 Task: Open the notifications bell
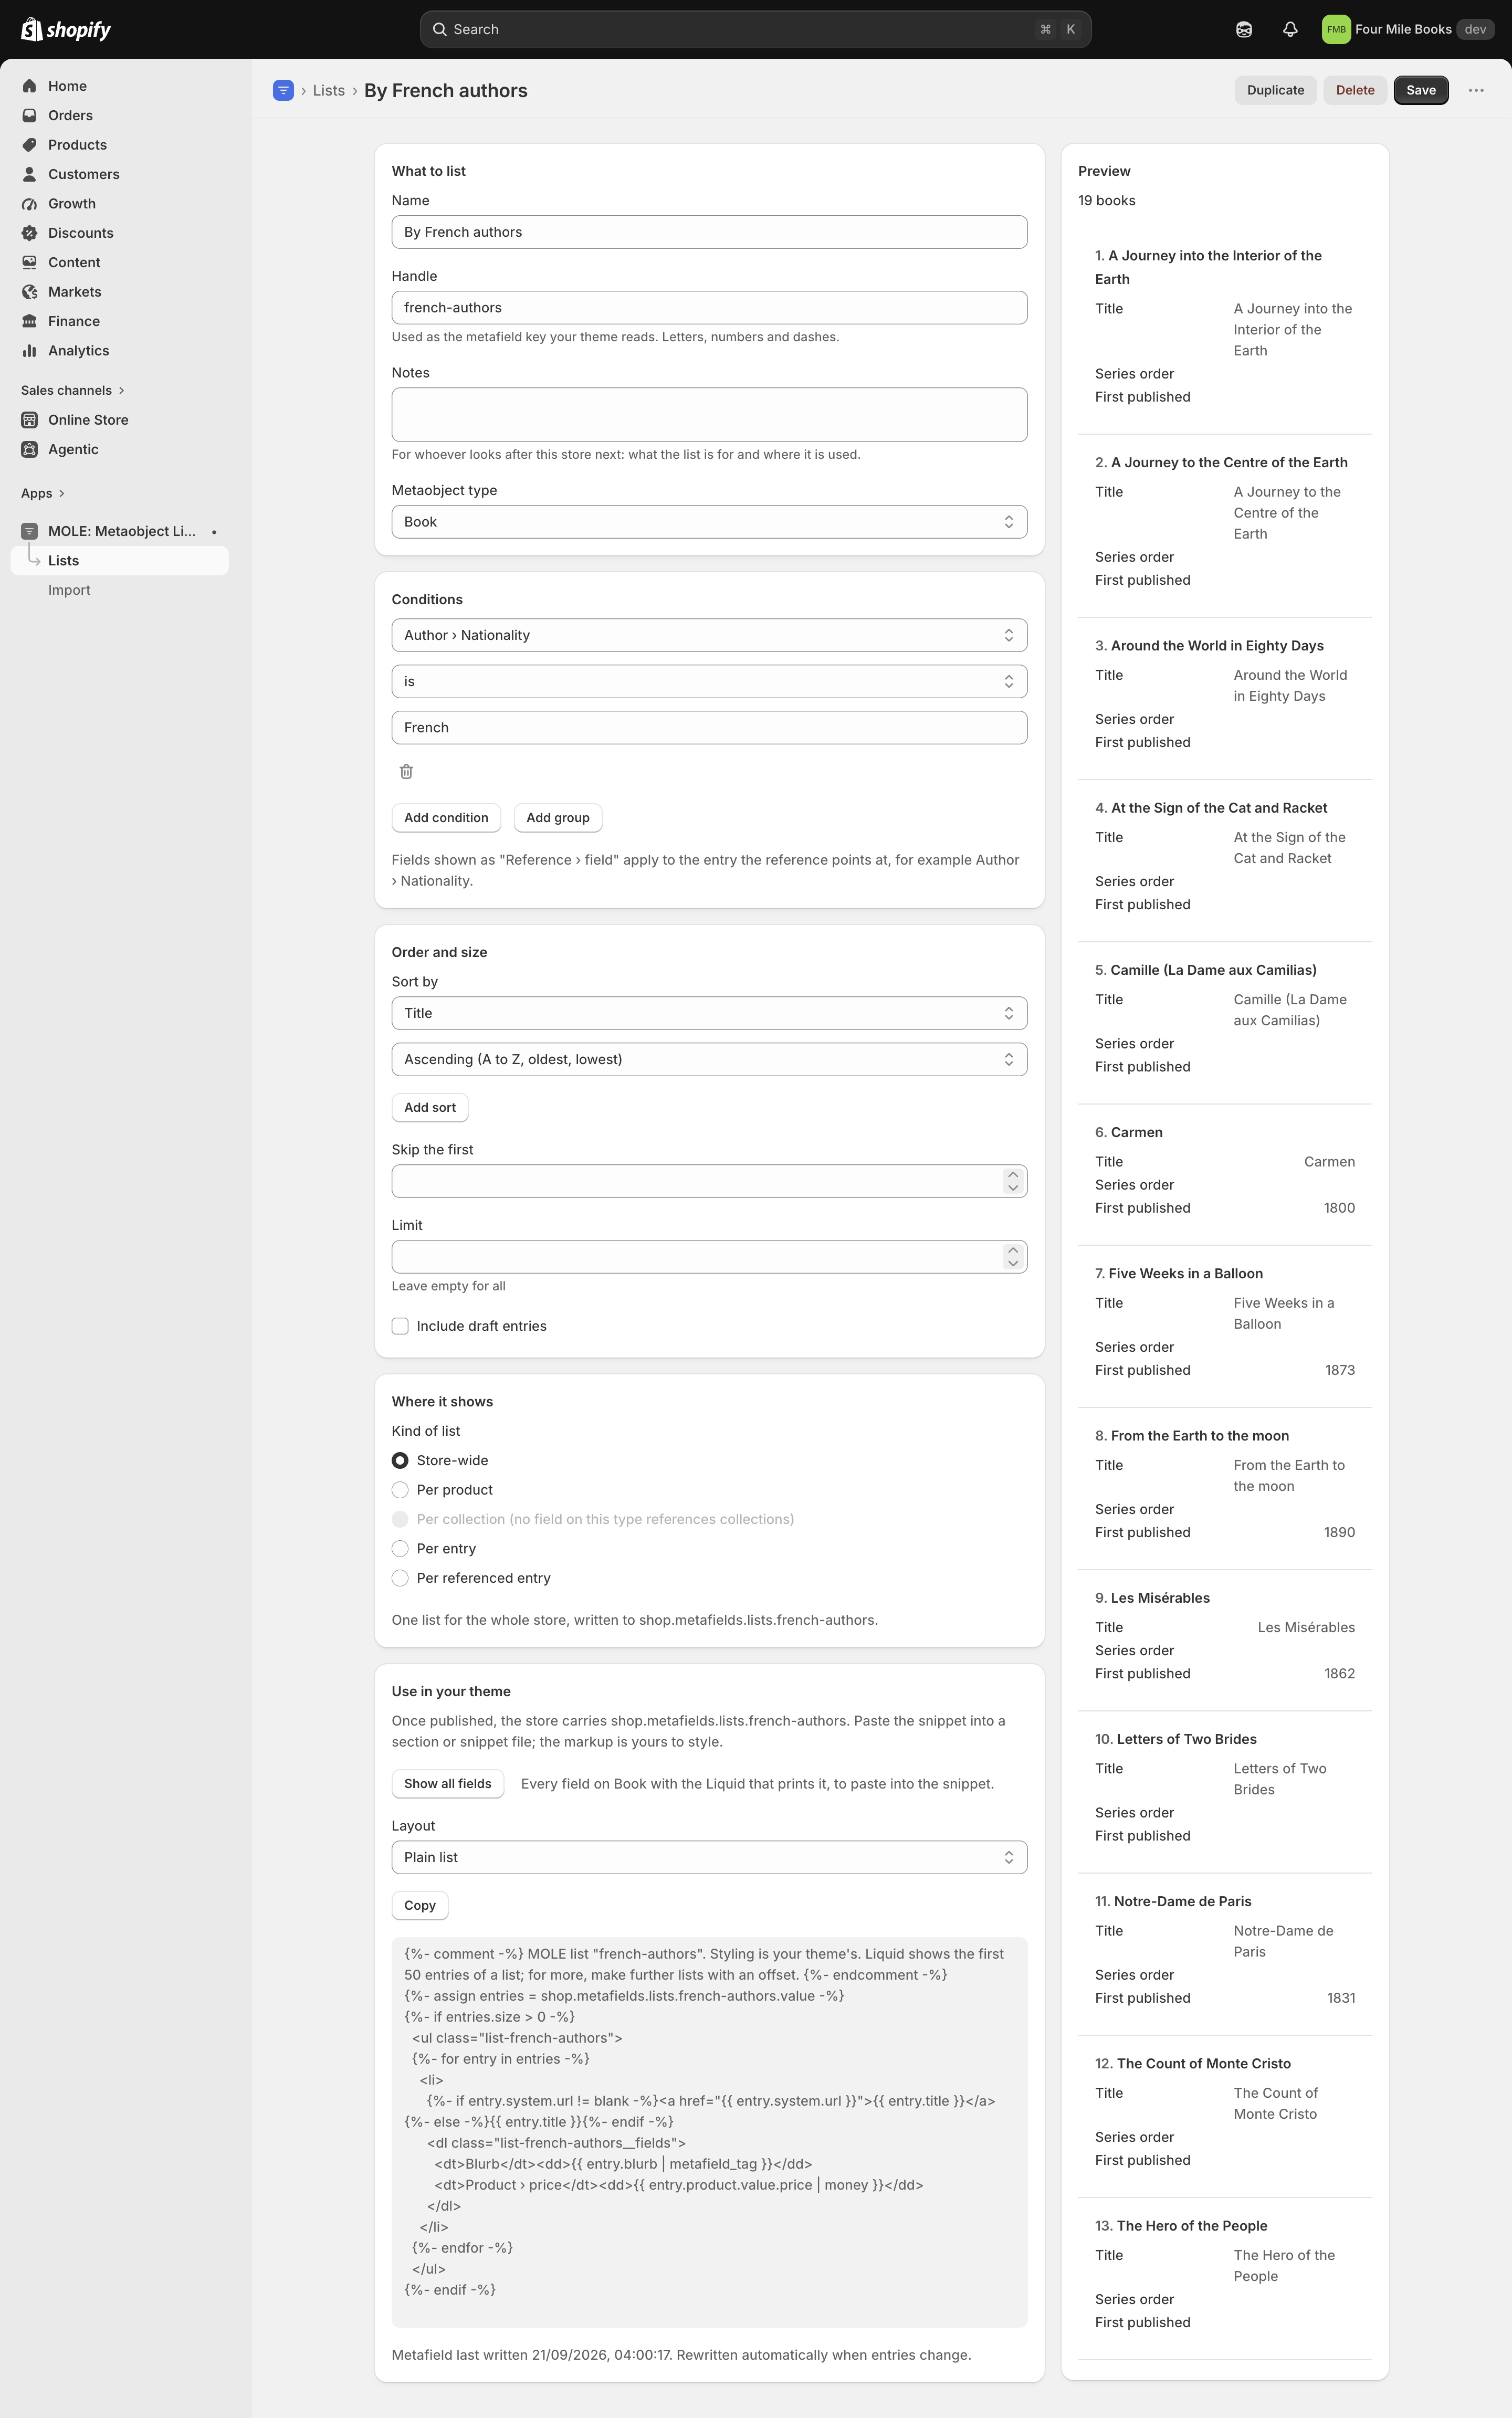click(x=1290, y=29)
